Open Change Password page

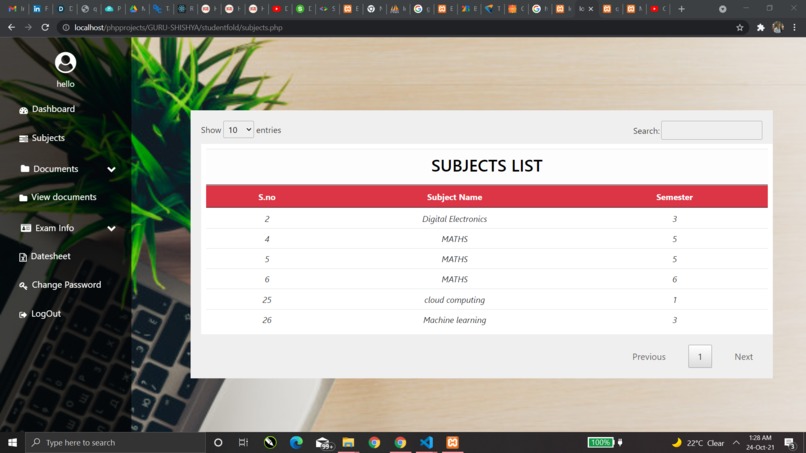coord(66,285)
